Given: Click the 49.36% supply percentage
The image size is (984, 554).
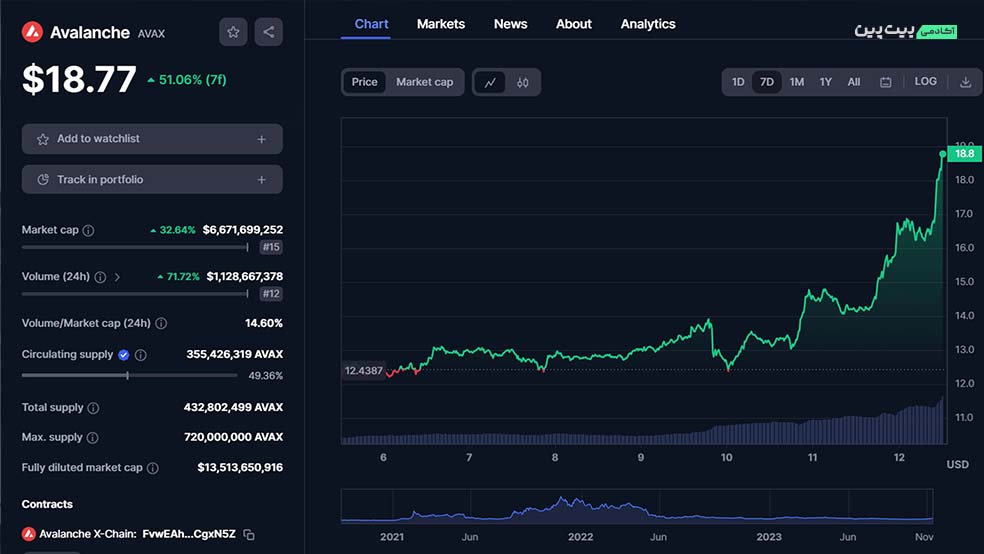Looking at the screenshot, I should pos(265,376).
